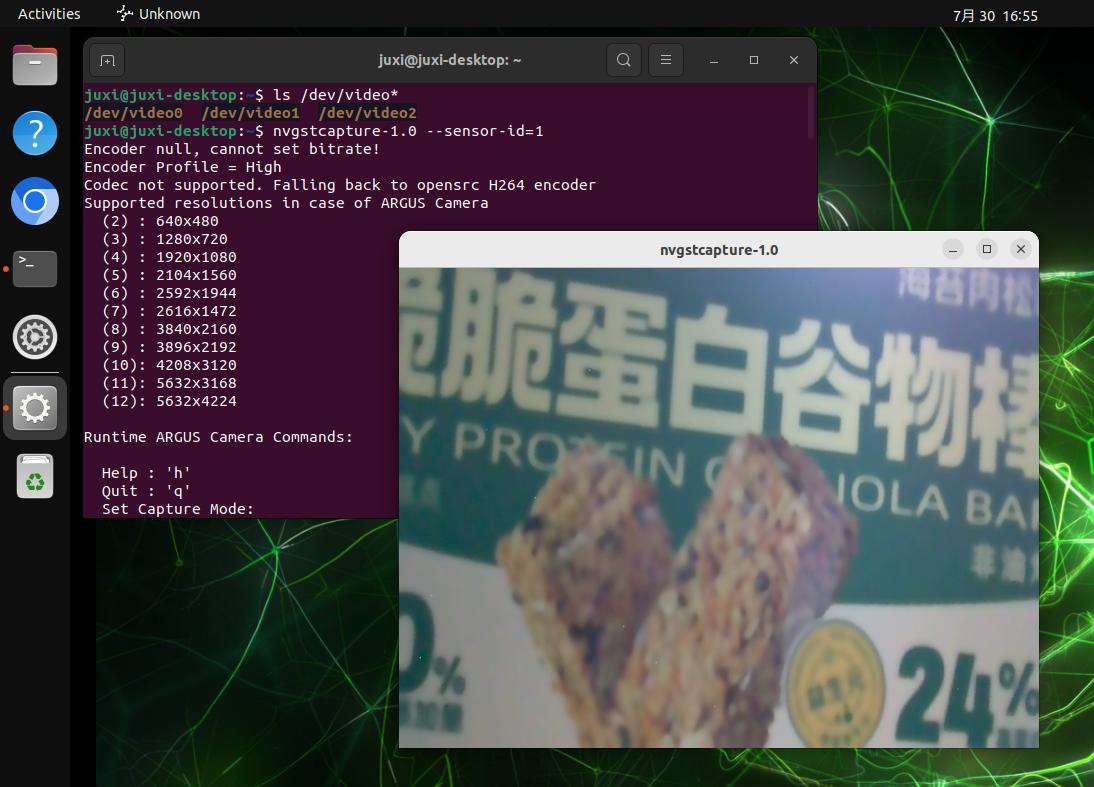Click the 640x480 resolution line
Viewport: 1094px width, 787px height.
(160, 221)
